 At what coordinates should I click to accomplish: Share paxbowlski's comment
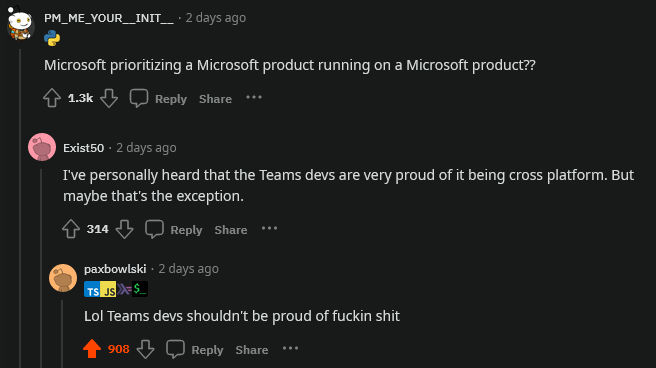251,350
